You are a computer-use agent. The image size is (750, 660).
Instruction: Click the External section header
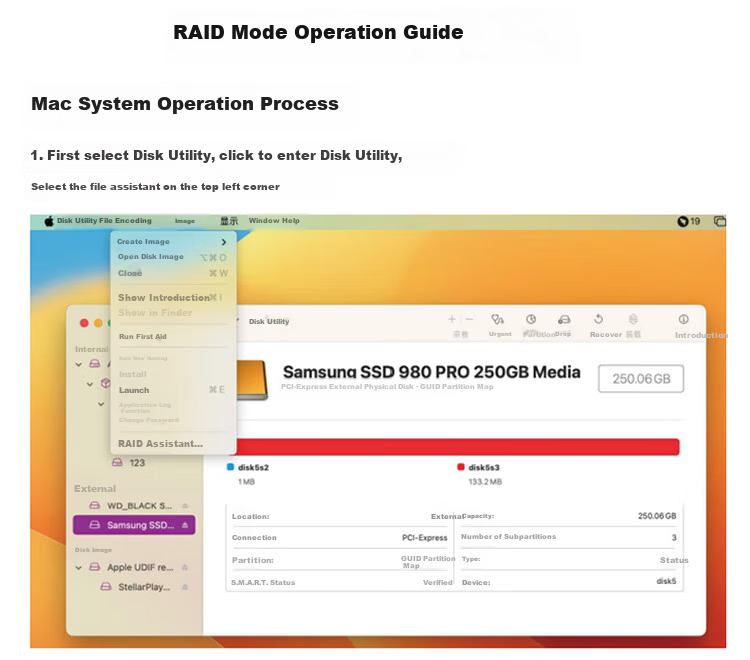pos(95,489)
